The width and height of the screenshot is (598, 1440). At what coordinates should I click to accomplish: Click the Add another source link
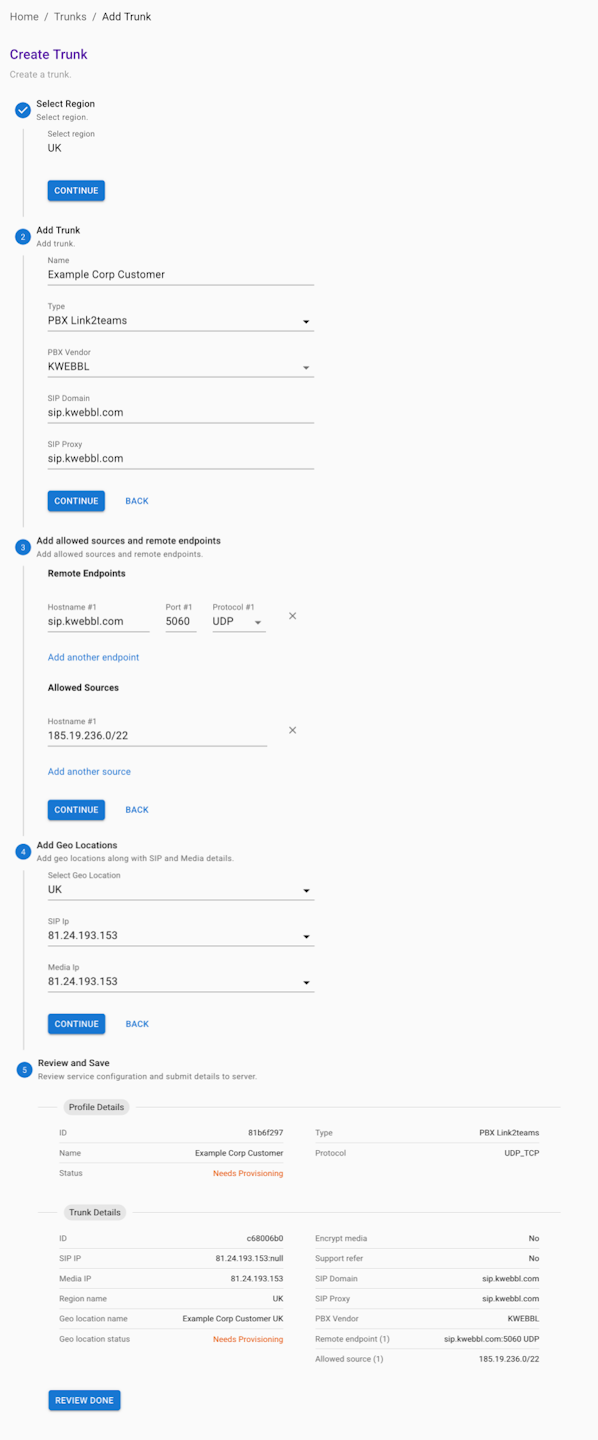pos(89,771)
